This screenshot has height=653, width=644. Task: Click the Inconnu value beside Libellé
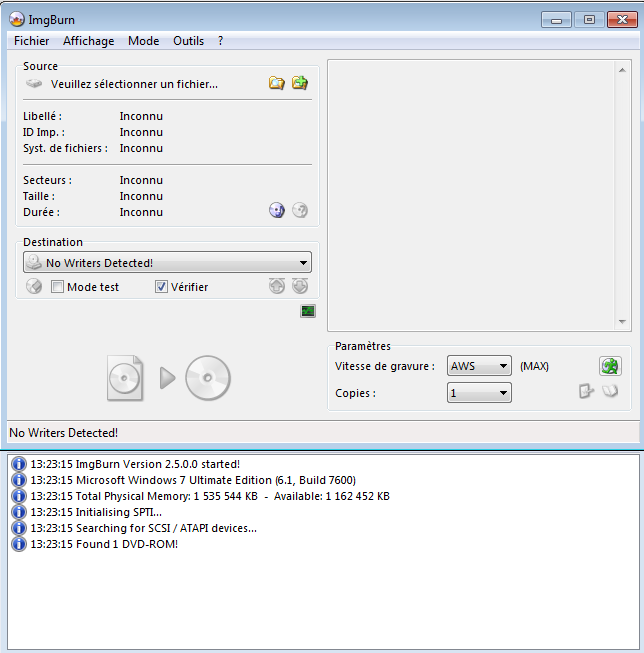(141, 116)
